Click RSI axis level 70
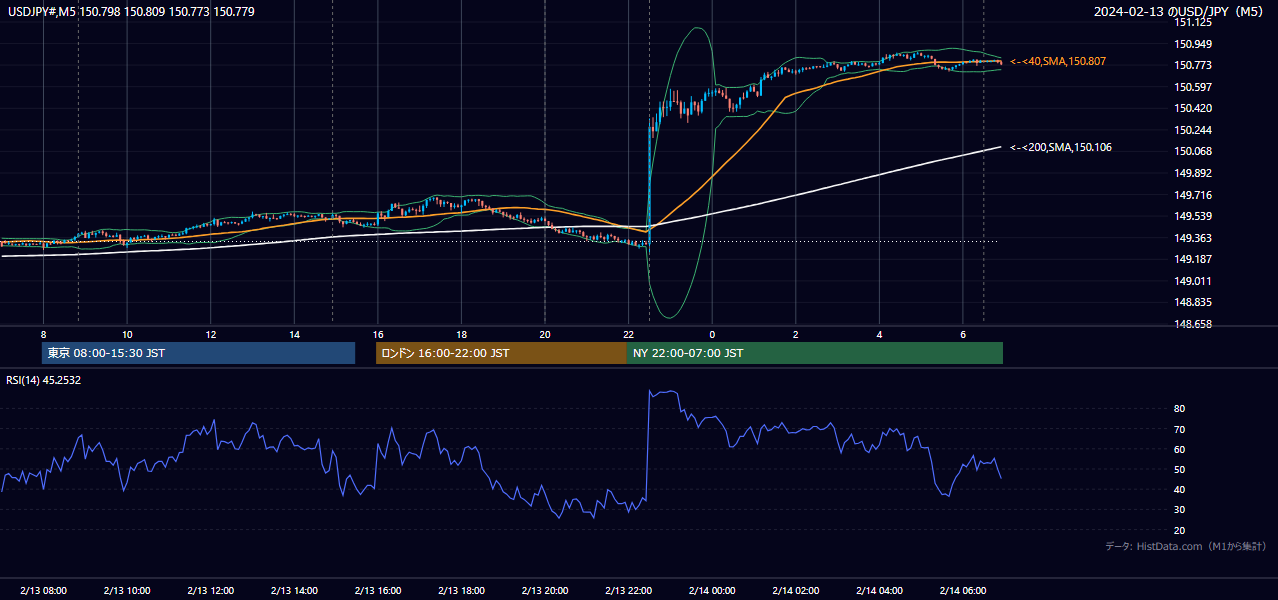Image resolution: width=1278 pixels, height=600 pixels. 1180,429
